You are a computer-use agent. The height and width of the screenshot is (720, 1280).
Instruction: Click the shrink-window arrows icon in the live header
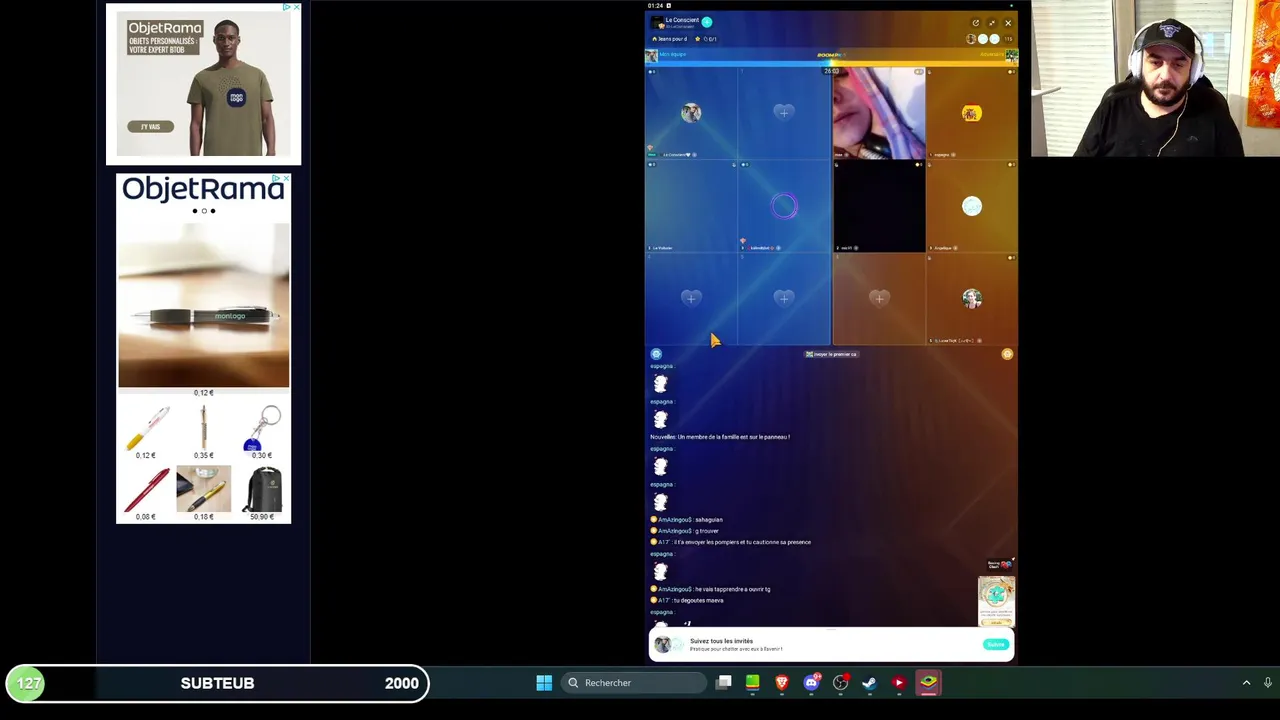(x=991, y=23)
